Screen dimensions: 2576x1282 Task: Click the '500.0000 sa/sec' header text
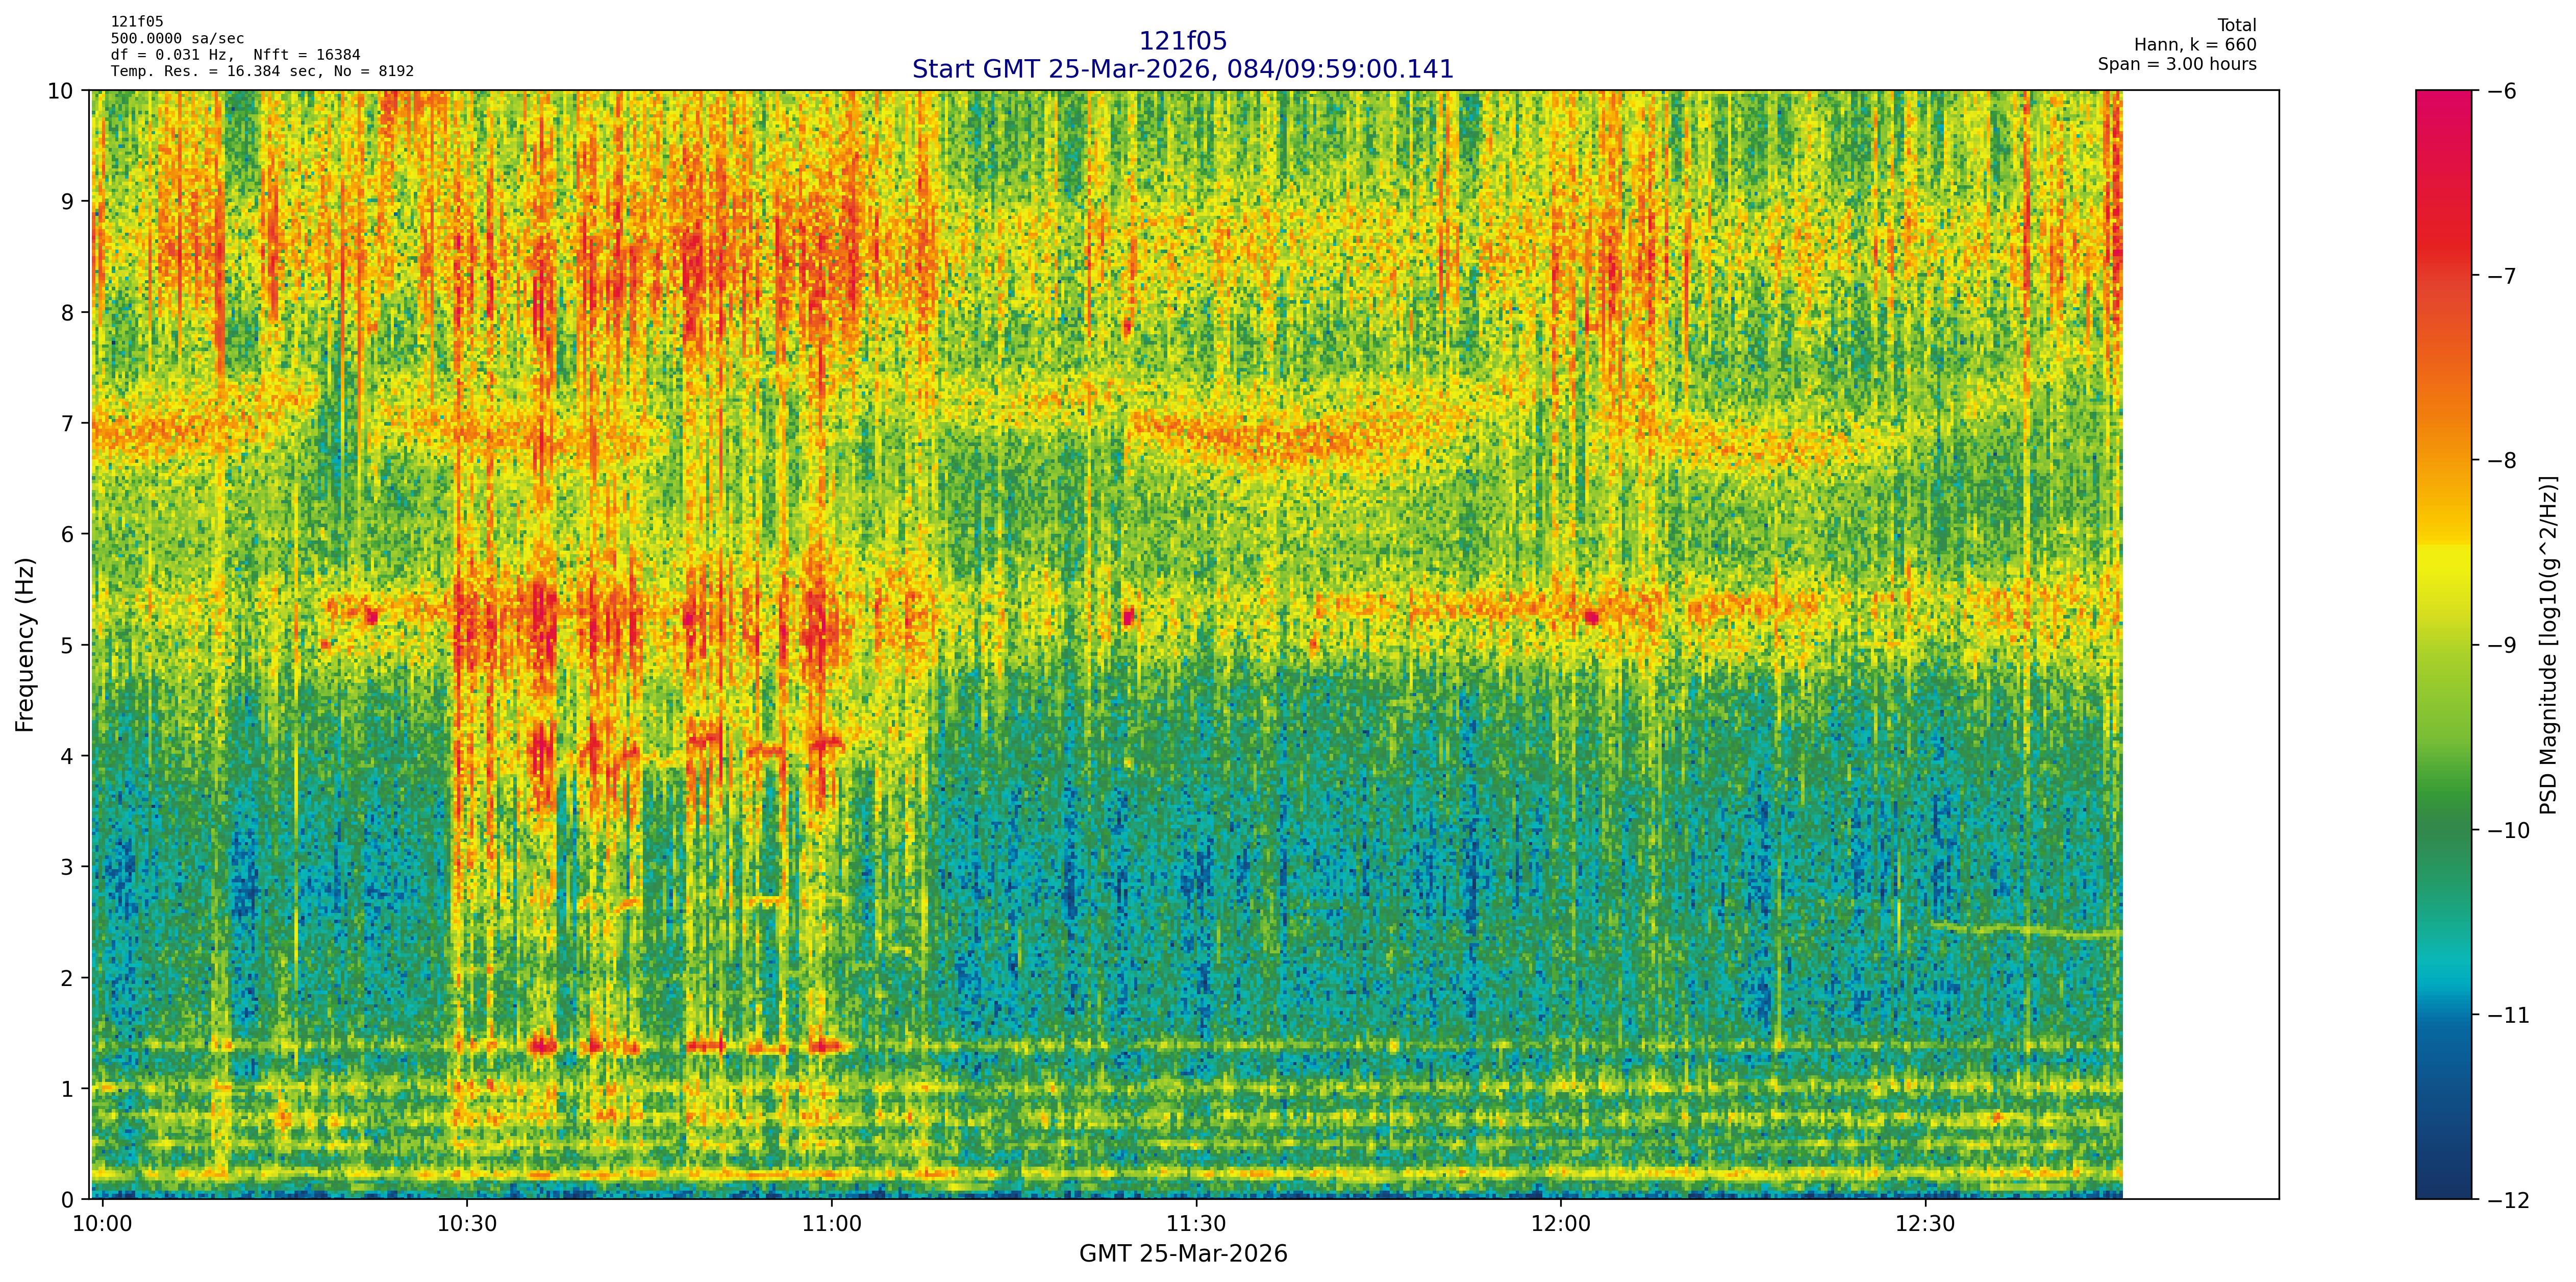point(177,39)
